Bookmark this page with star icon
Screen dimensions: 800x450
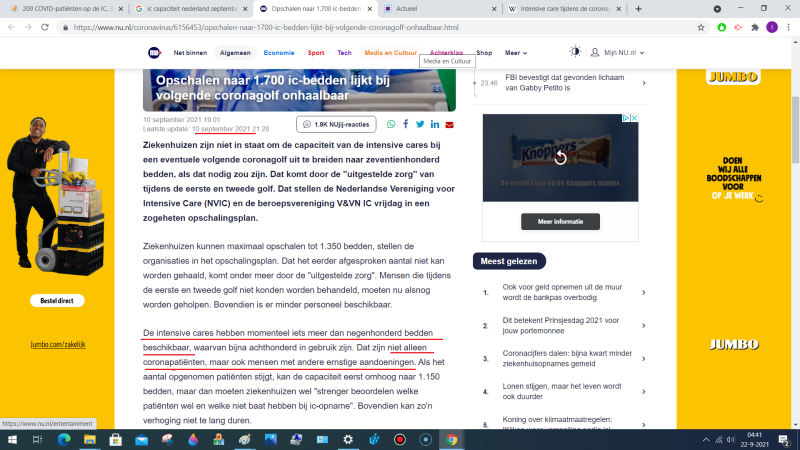pos(701,28)
